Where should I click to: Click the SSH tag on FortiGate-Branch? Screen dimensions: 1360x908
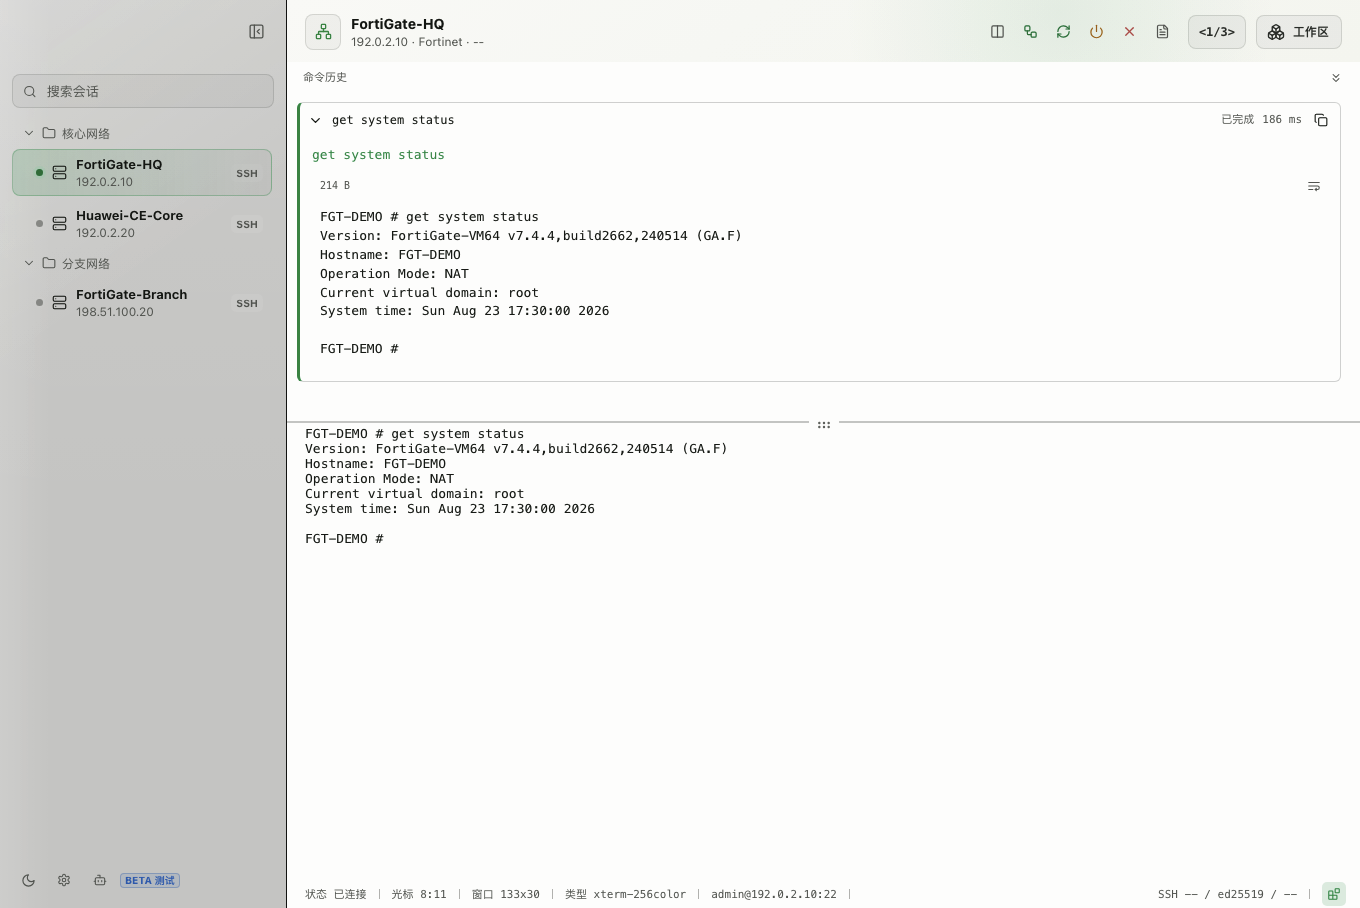pyautogui.click(x=247, y=304)
